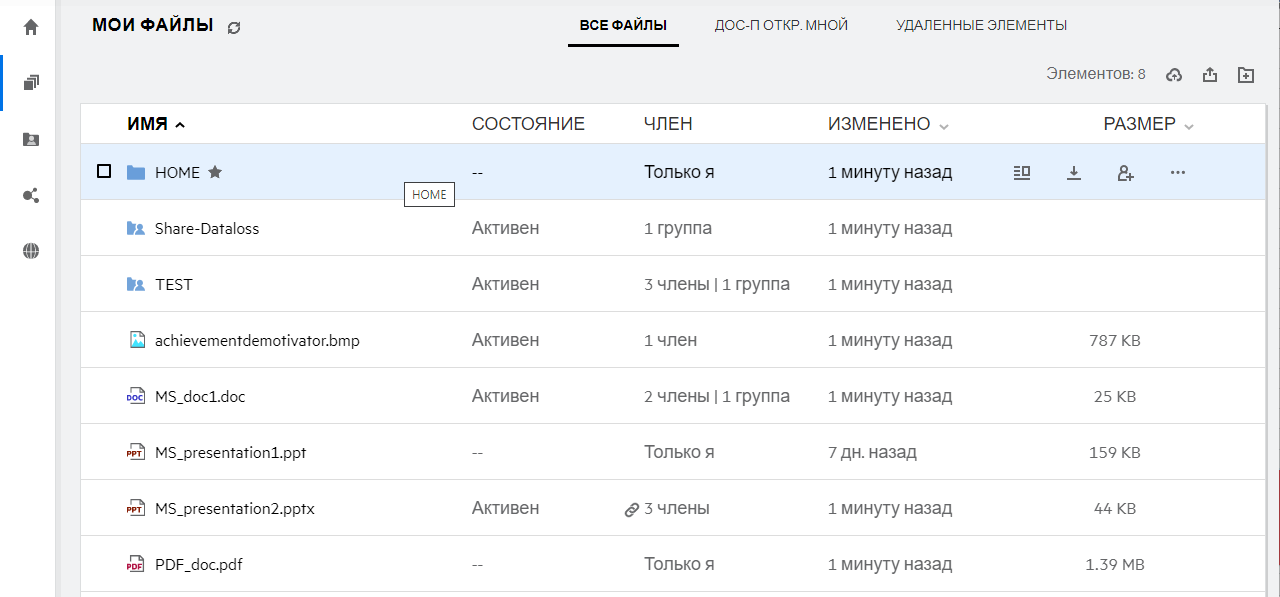Download the HOME folder via row icon
Viewport: 1280px width, 597px height.
click(1074, 173)
